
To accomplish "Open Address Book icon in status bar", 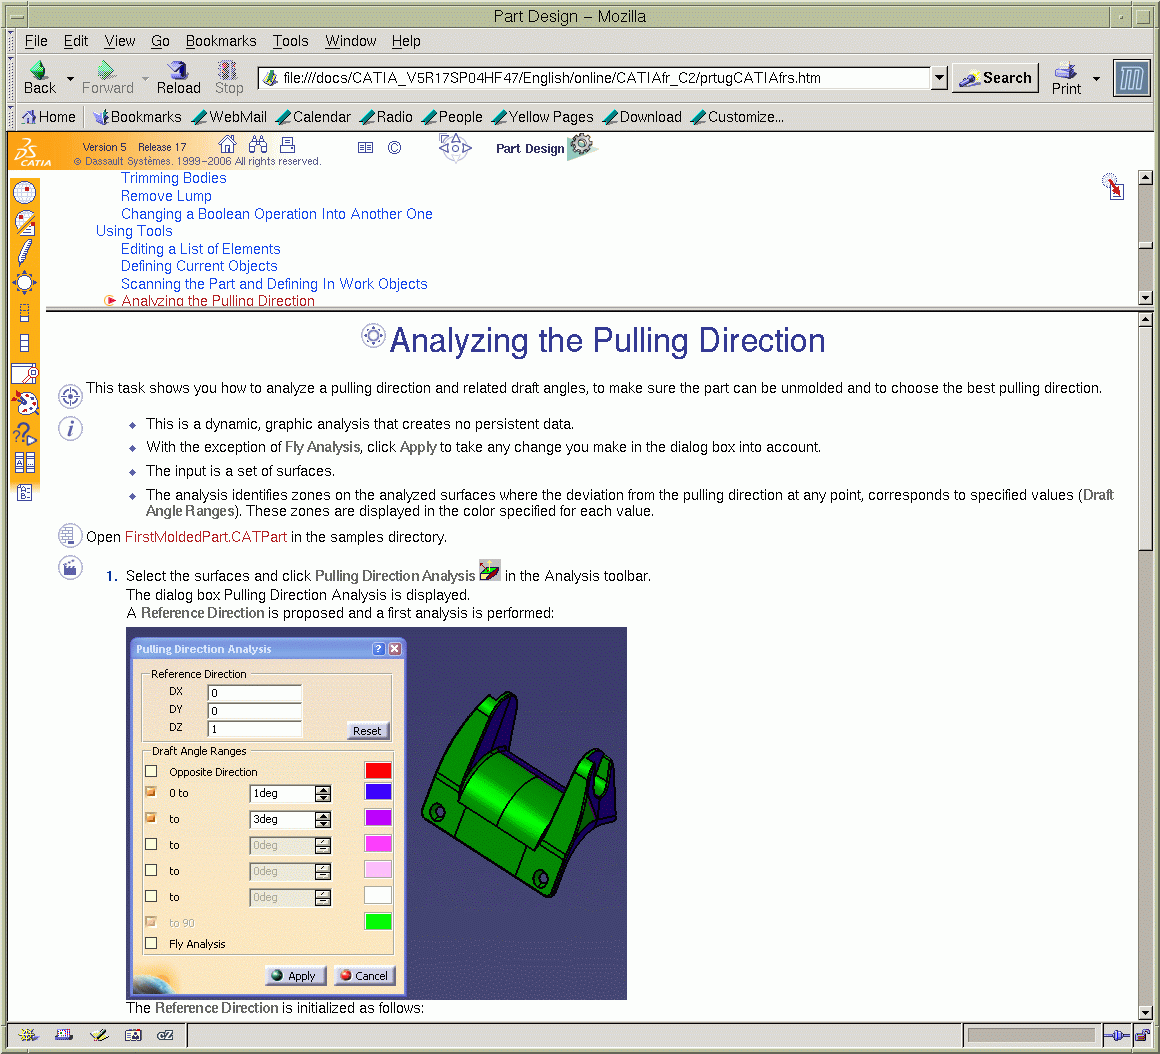I will pyautogui.click(x=133, y=1035).
